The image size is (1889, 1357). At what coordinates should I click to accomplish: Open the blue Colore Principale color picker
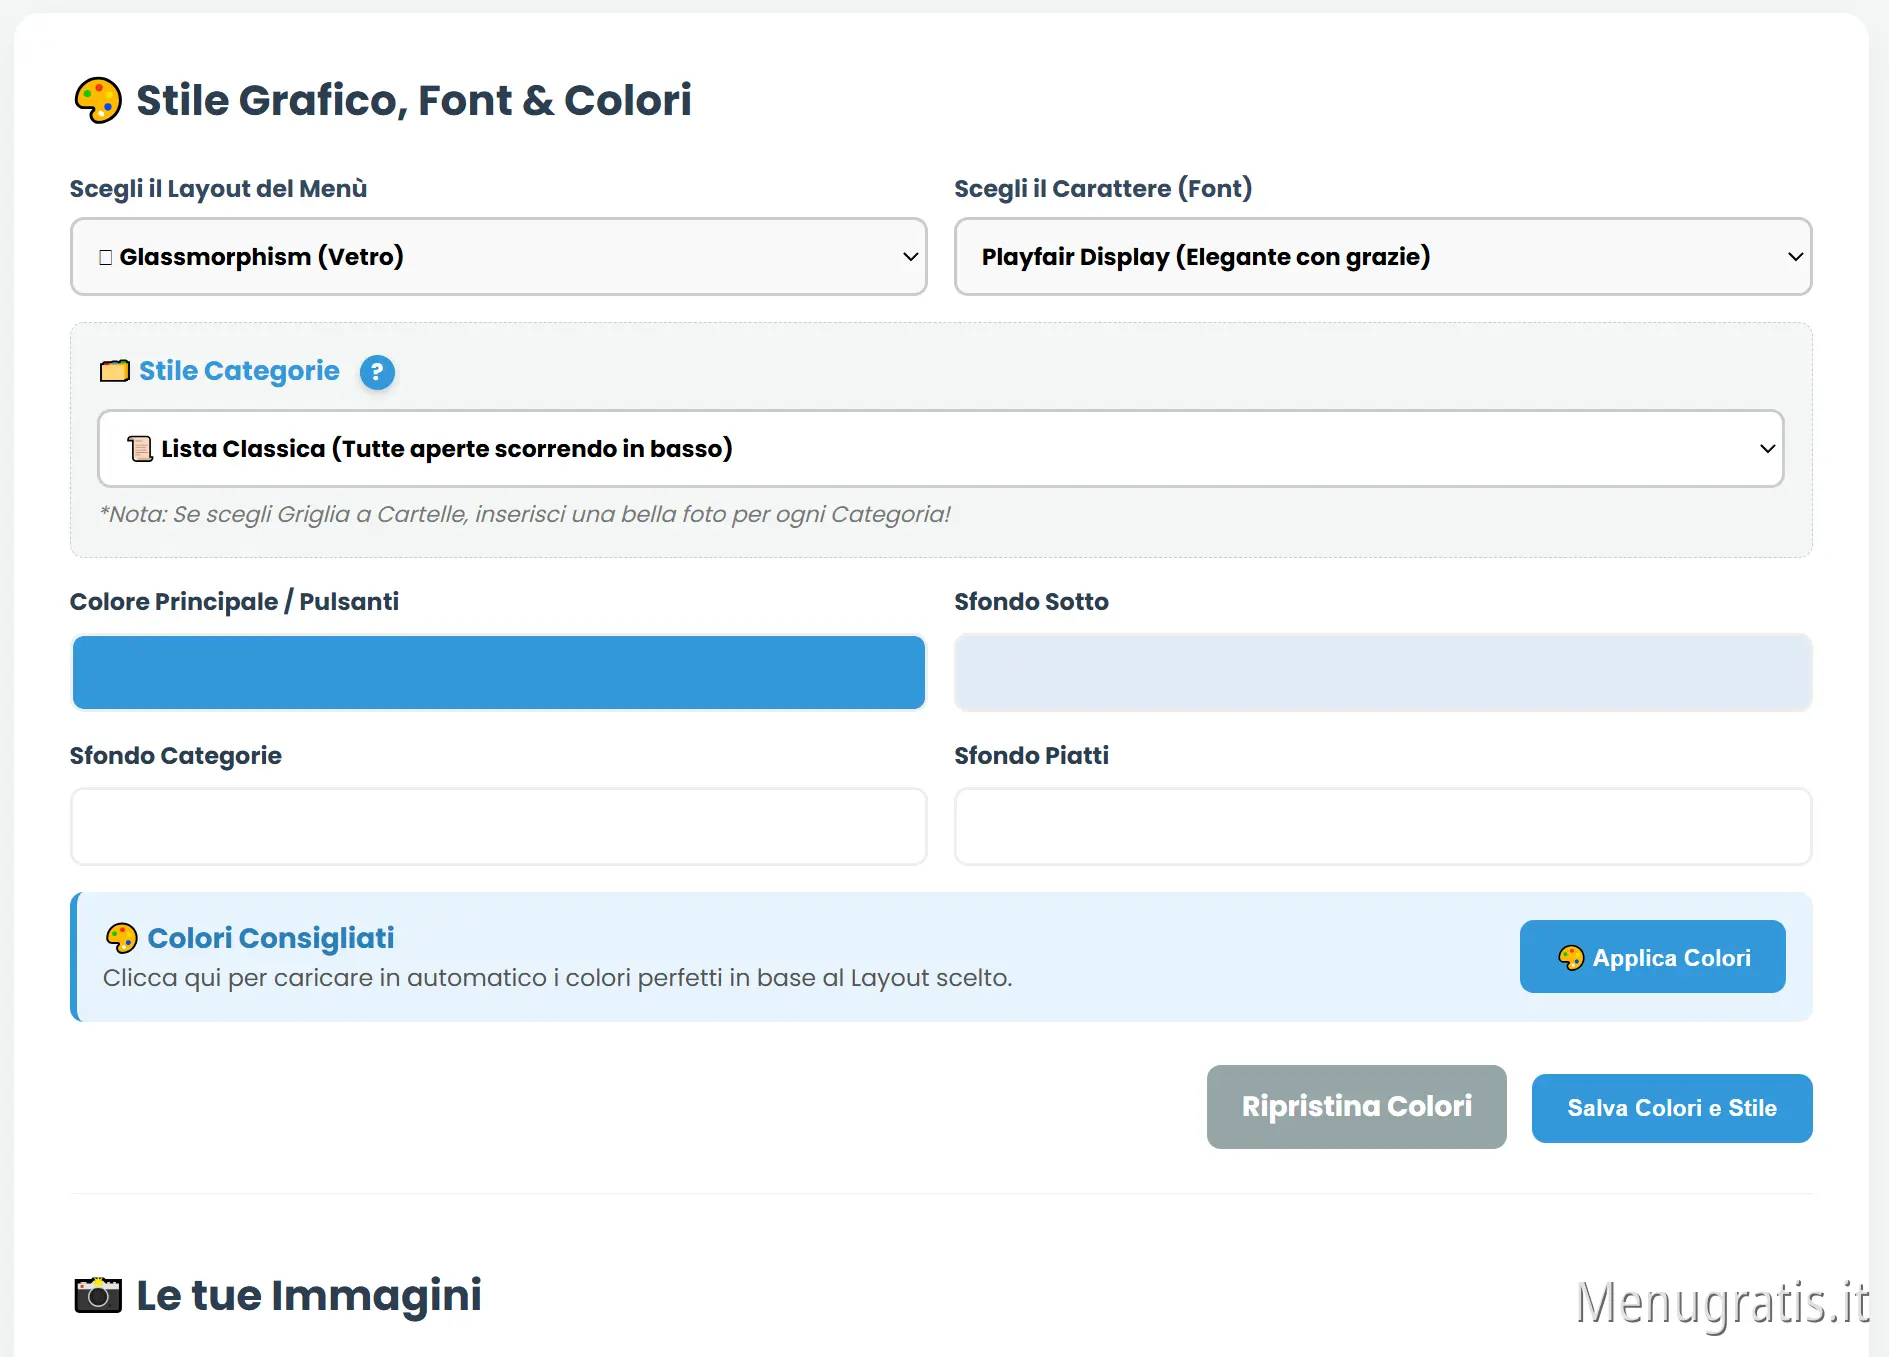[x=498, y=672]
